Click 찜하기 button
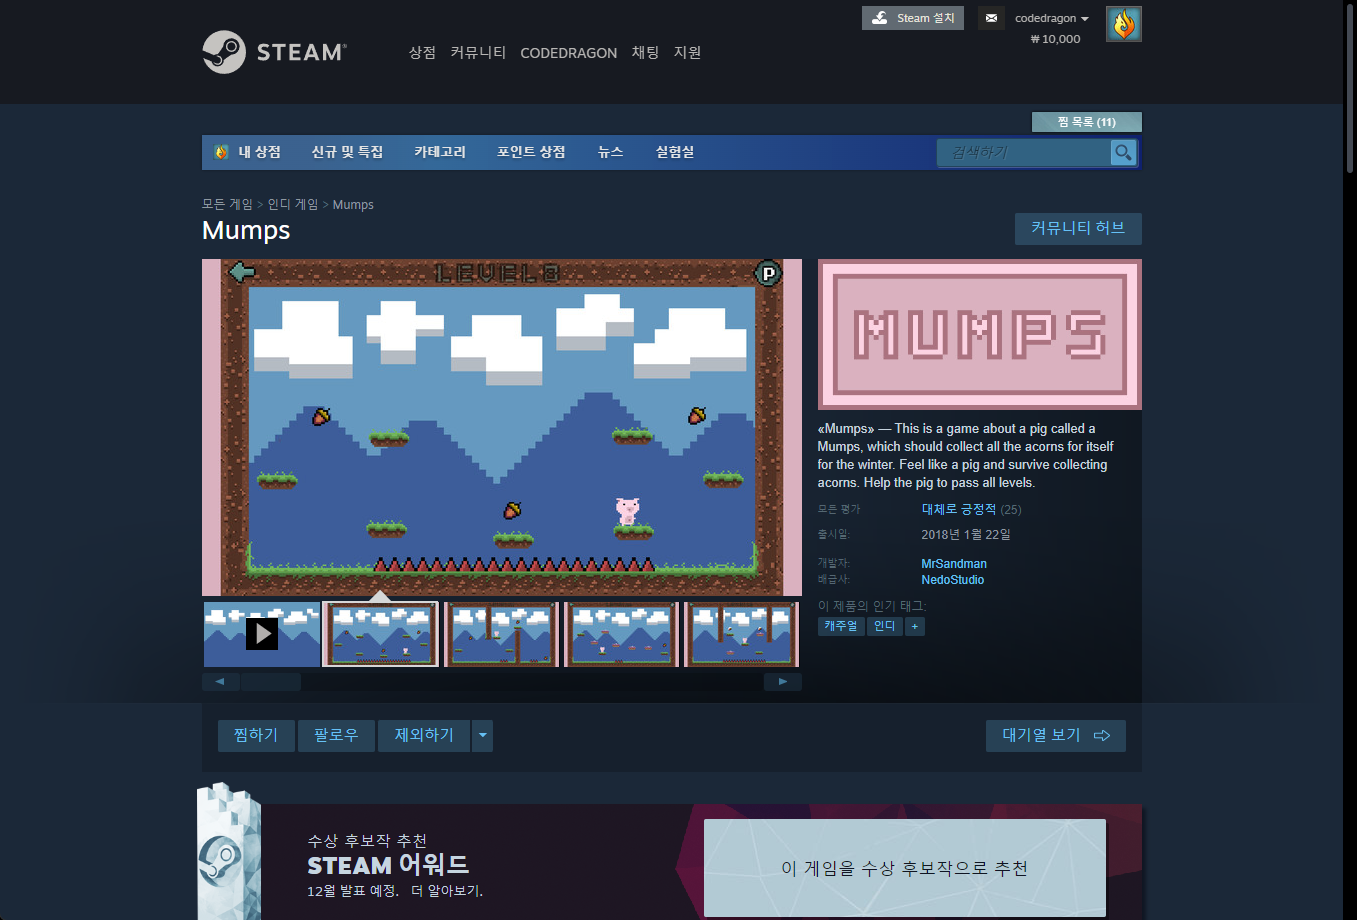 pos(256,736)
